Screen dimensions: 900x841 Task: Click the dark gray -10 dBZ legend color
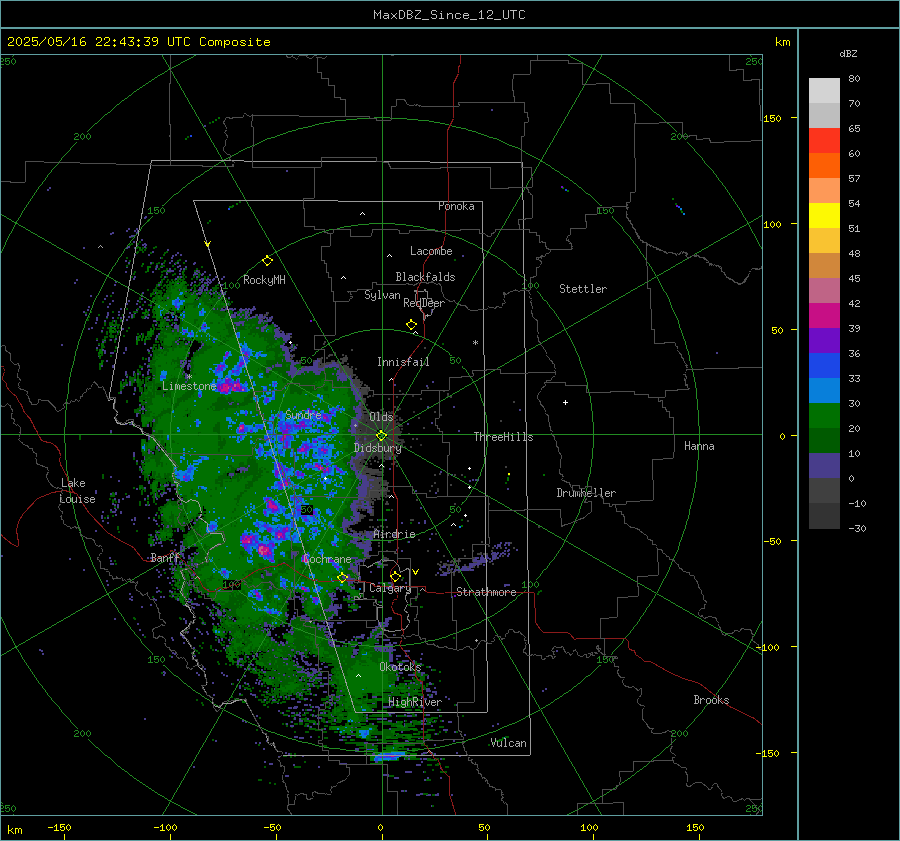coord(824,516)
